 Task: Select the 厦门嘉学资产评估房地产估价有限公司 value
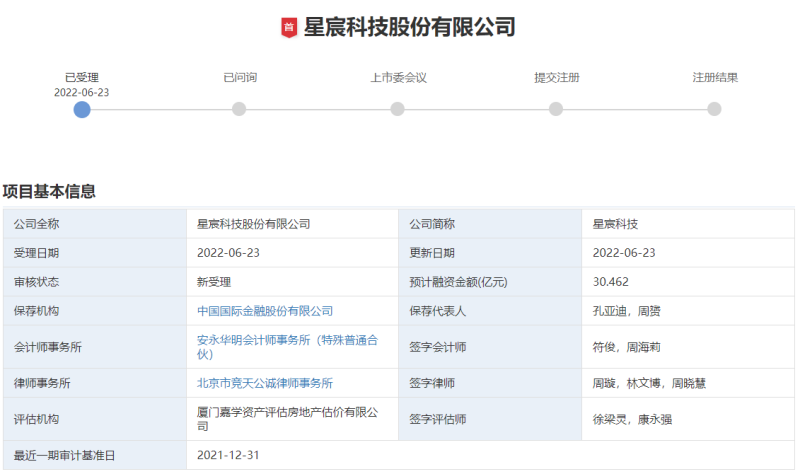[287, 419]
